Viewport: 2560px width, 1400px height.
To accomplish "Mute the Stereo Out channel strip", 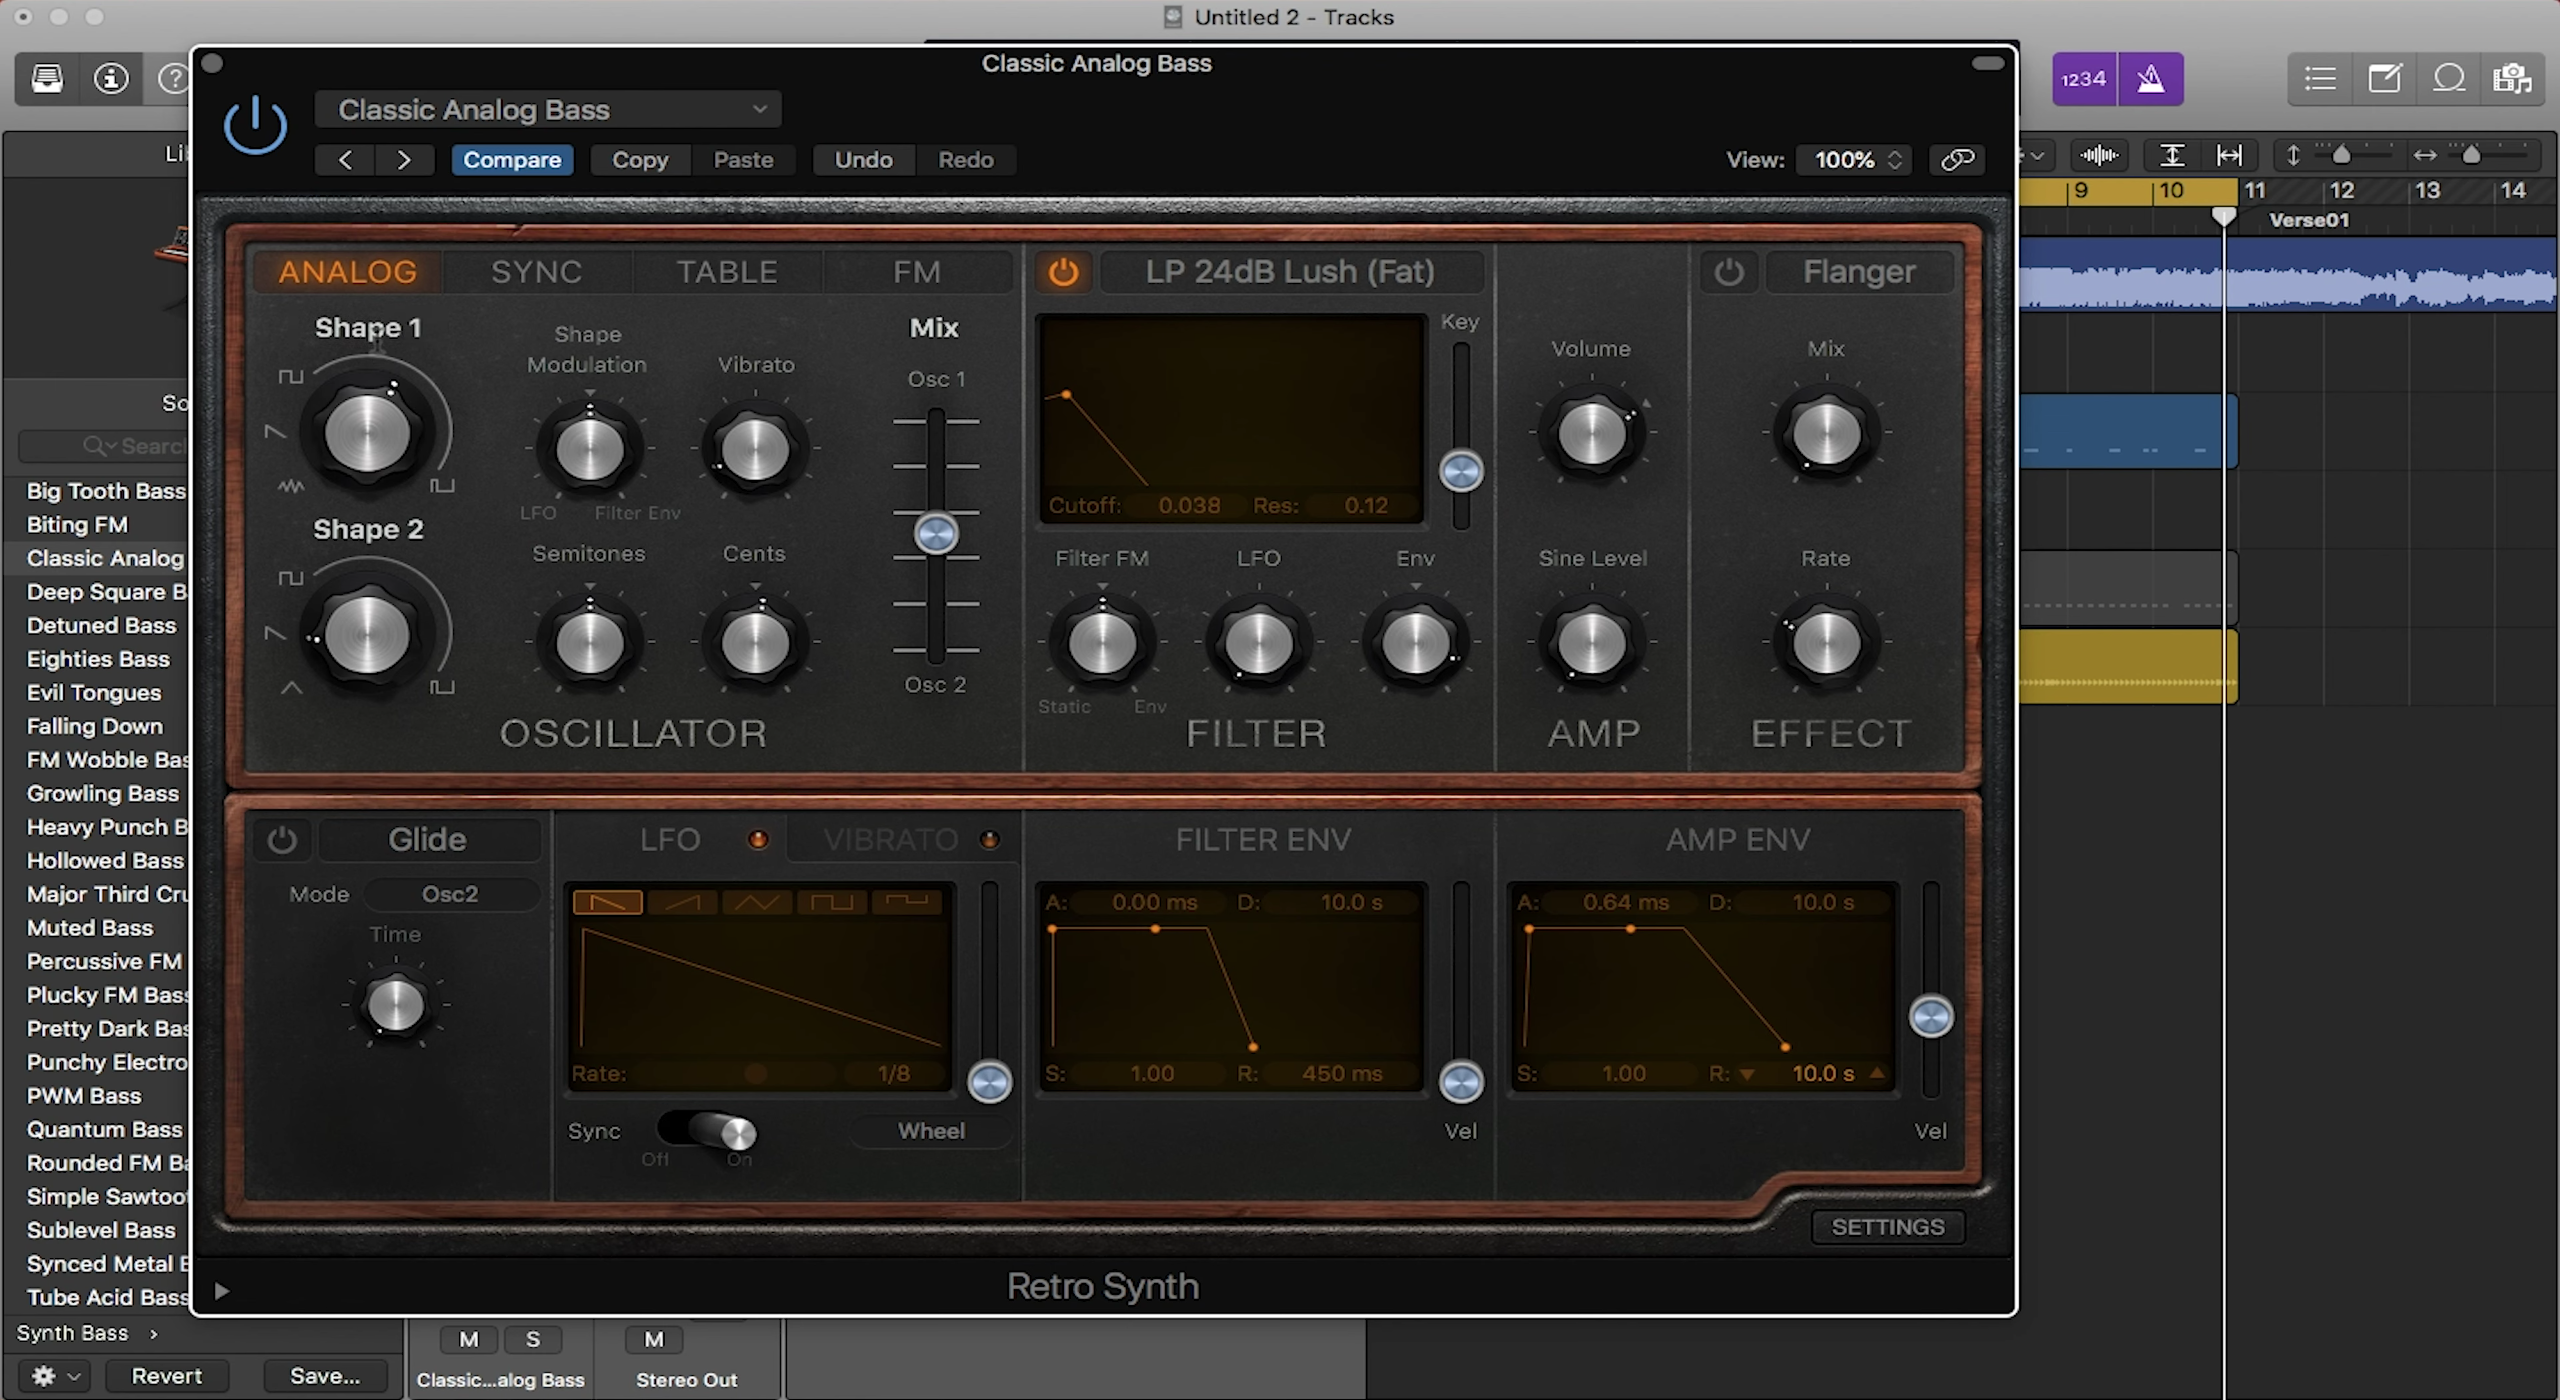I will [654, 1340].
